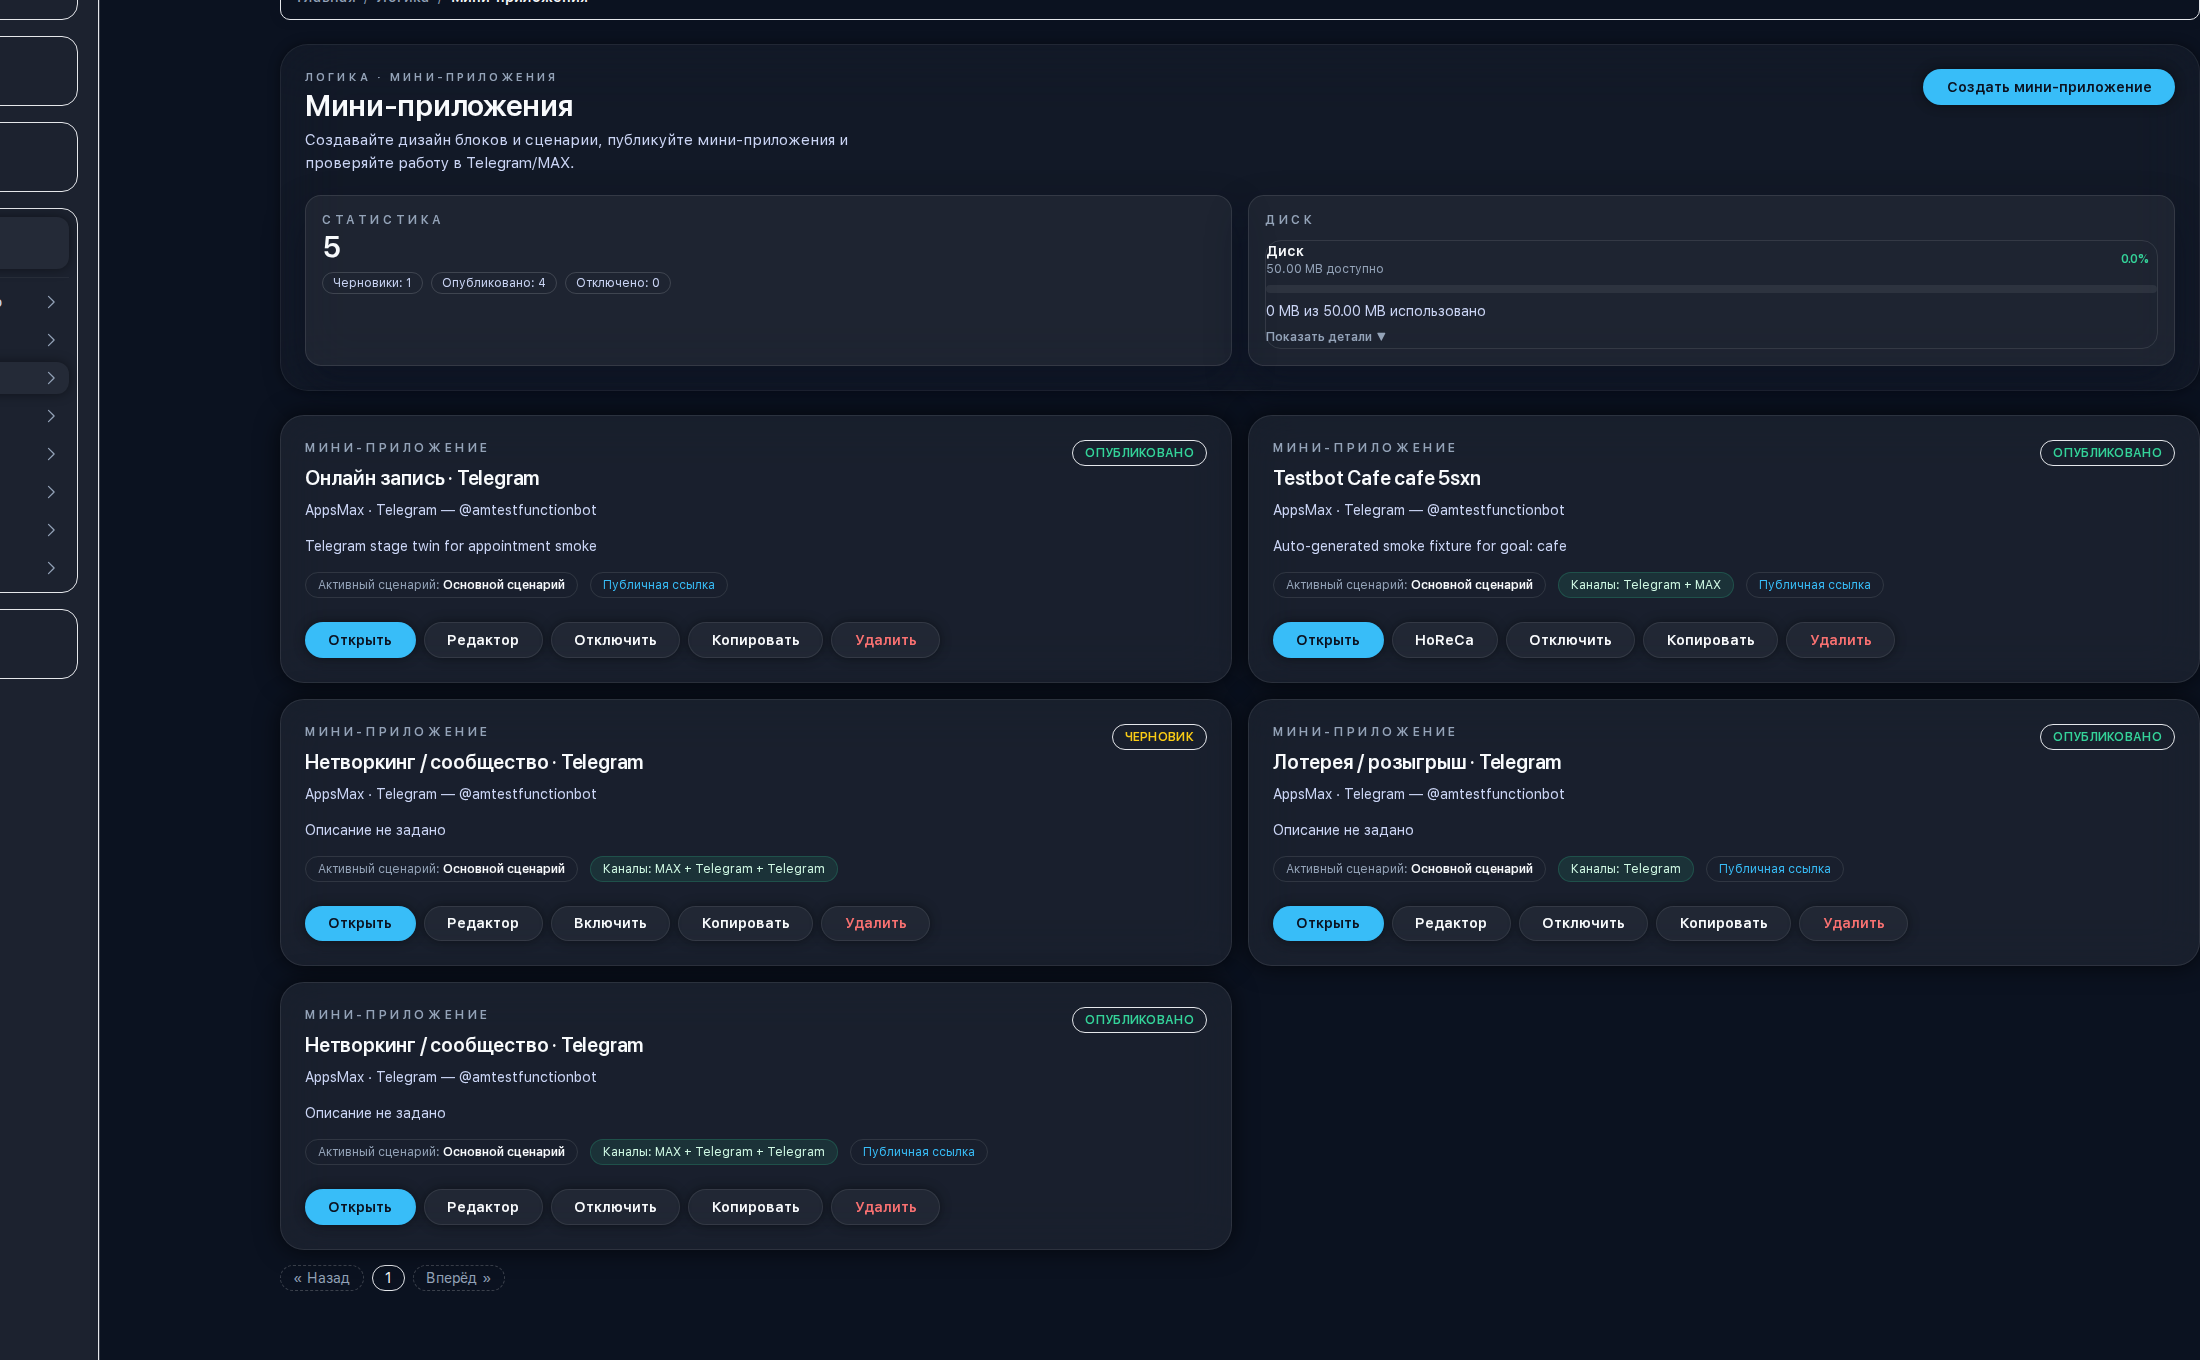Click the Создать мини-приложение button
Image resolution: width=2200 pixels, height=1360 pixels.
click(x=2048, y=87)
